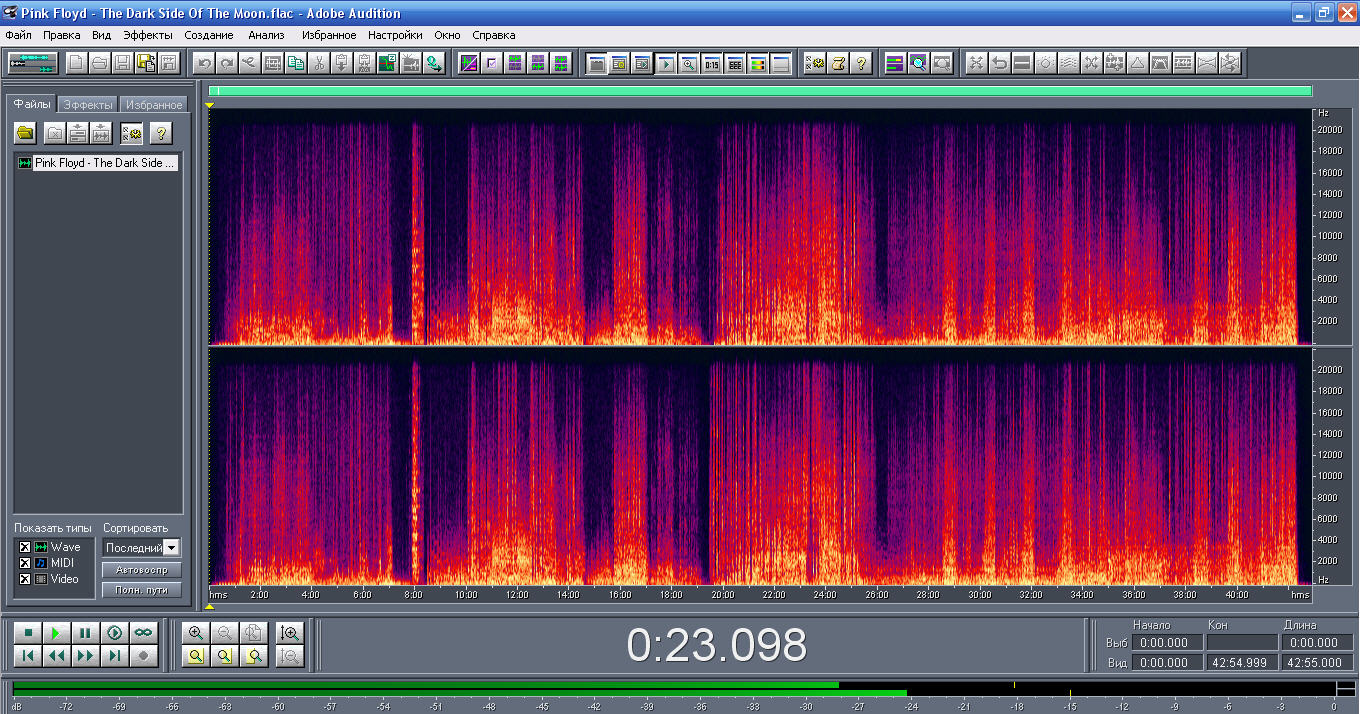The width and height of the screenshot is (1360, 714).
Task: Click the 20:00 mark on the time ruler
Action: point(722,594)
